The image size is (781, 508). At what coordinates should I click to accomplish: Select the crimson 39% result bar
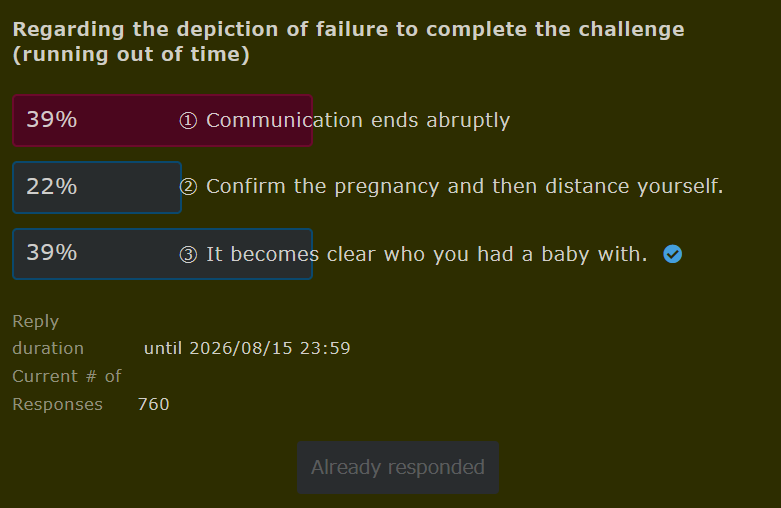point(162,121)
